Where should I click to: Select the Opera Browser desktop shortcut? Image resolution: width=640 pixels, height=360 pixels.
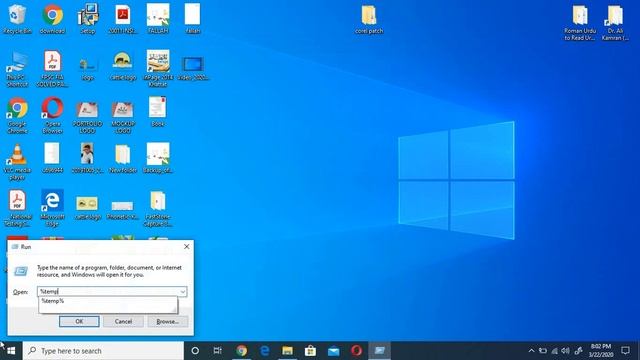[x=53, y=116]
